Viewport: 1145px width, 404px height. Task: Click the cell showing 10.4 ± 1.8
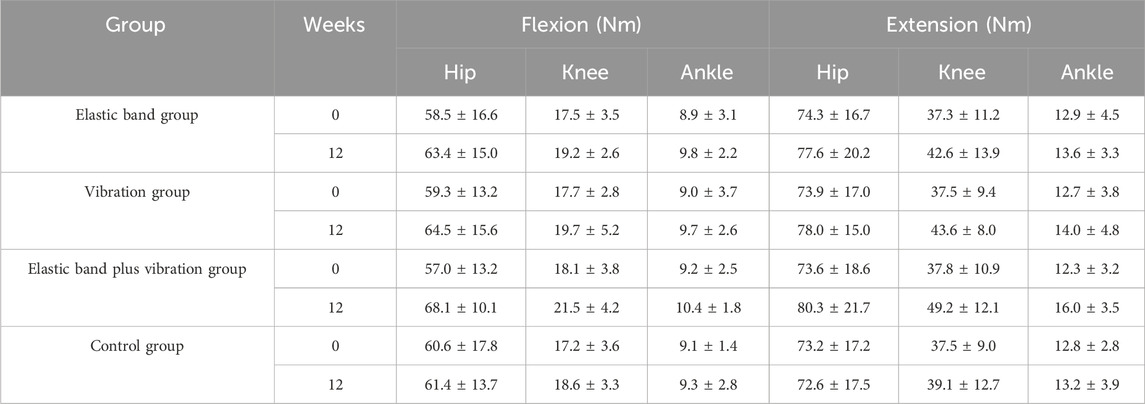pyautogui.click(x=707, y=308)
